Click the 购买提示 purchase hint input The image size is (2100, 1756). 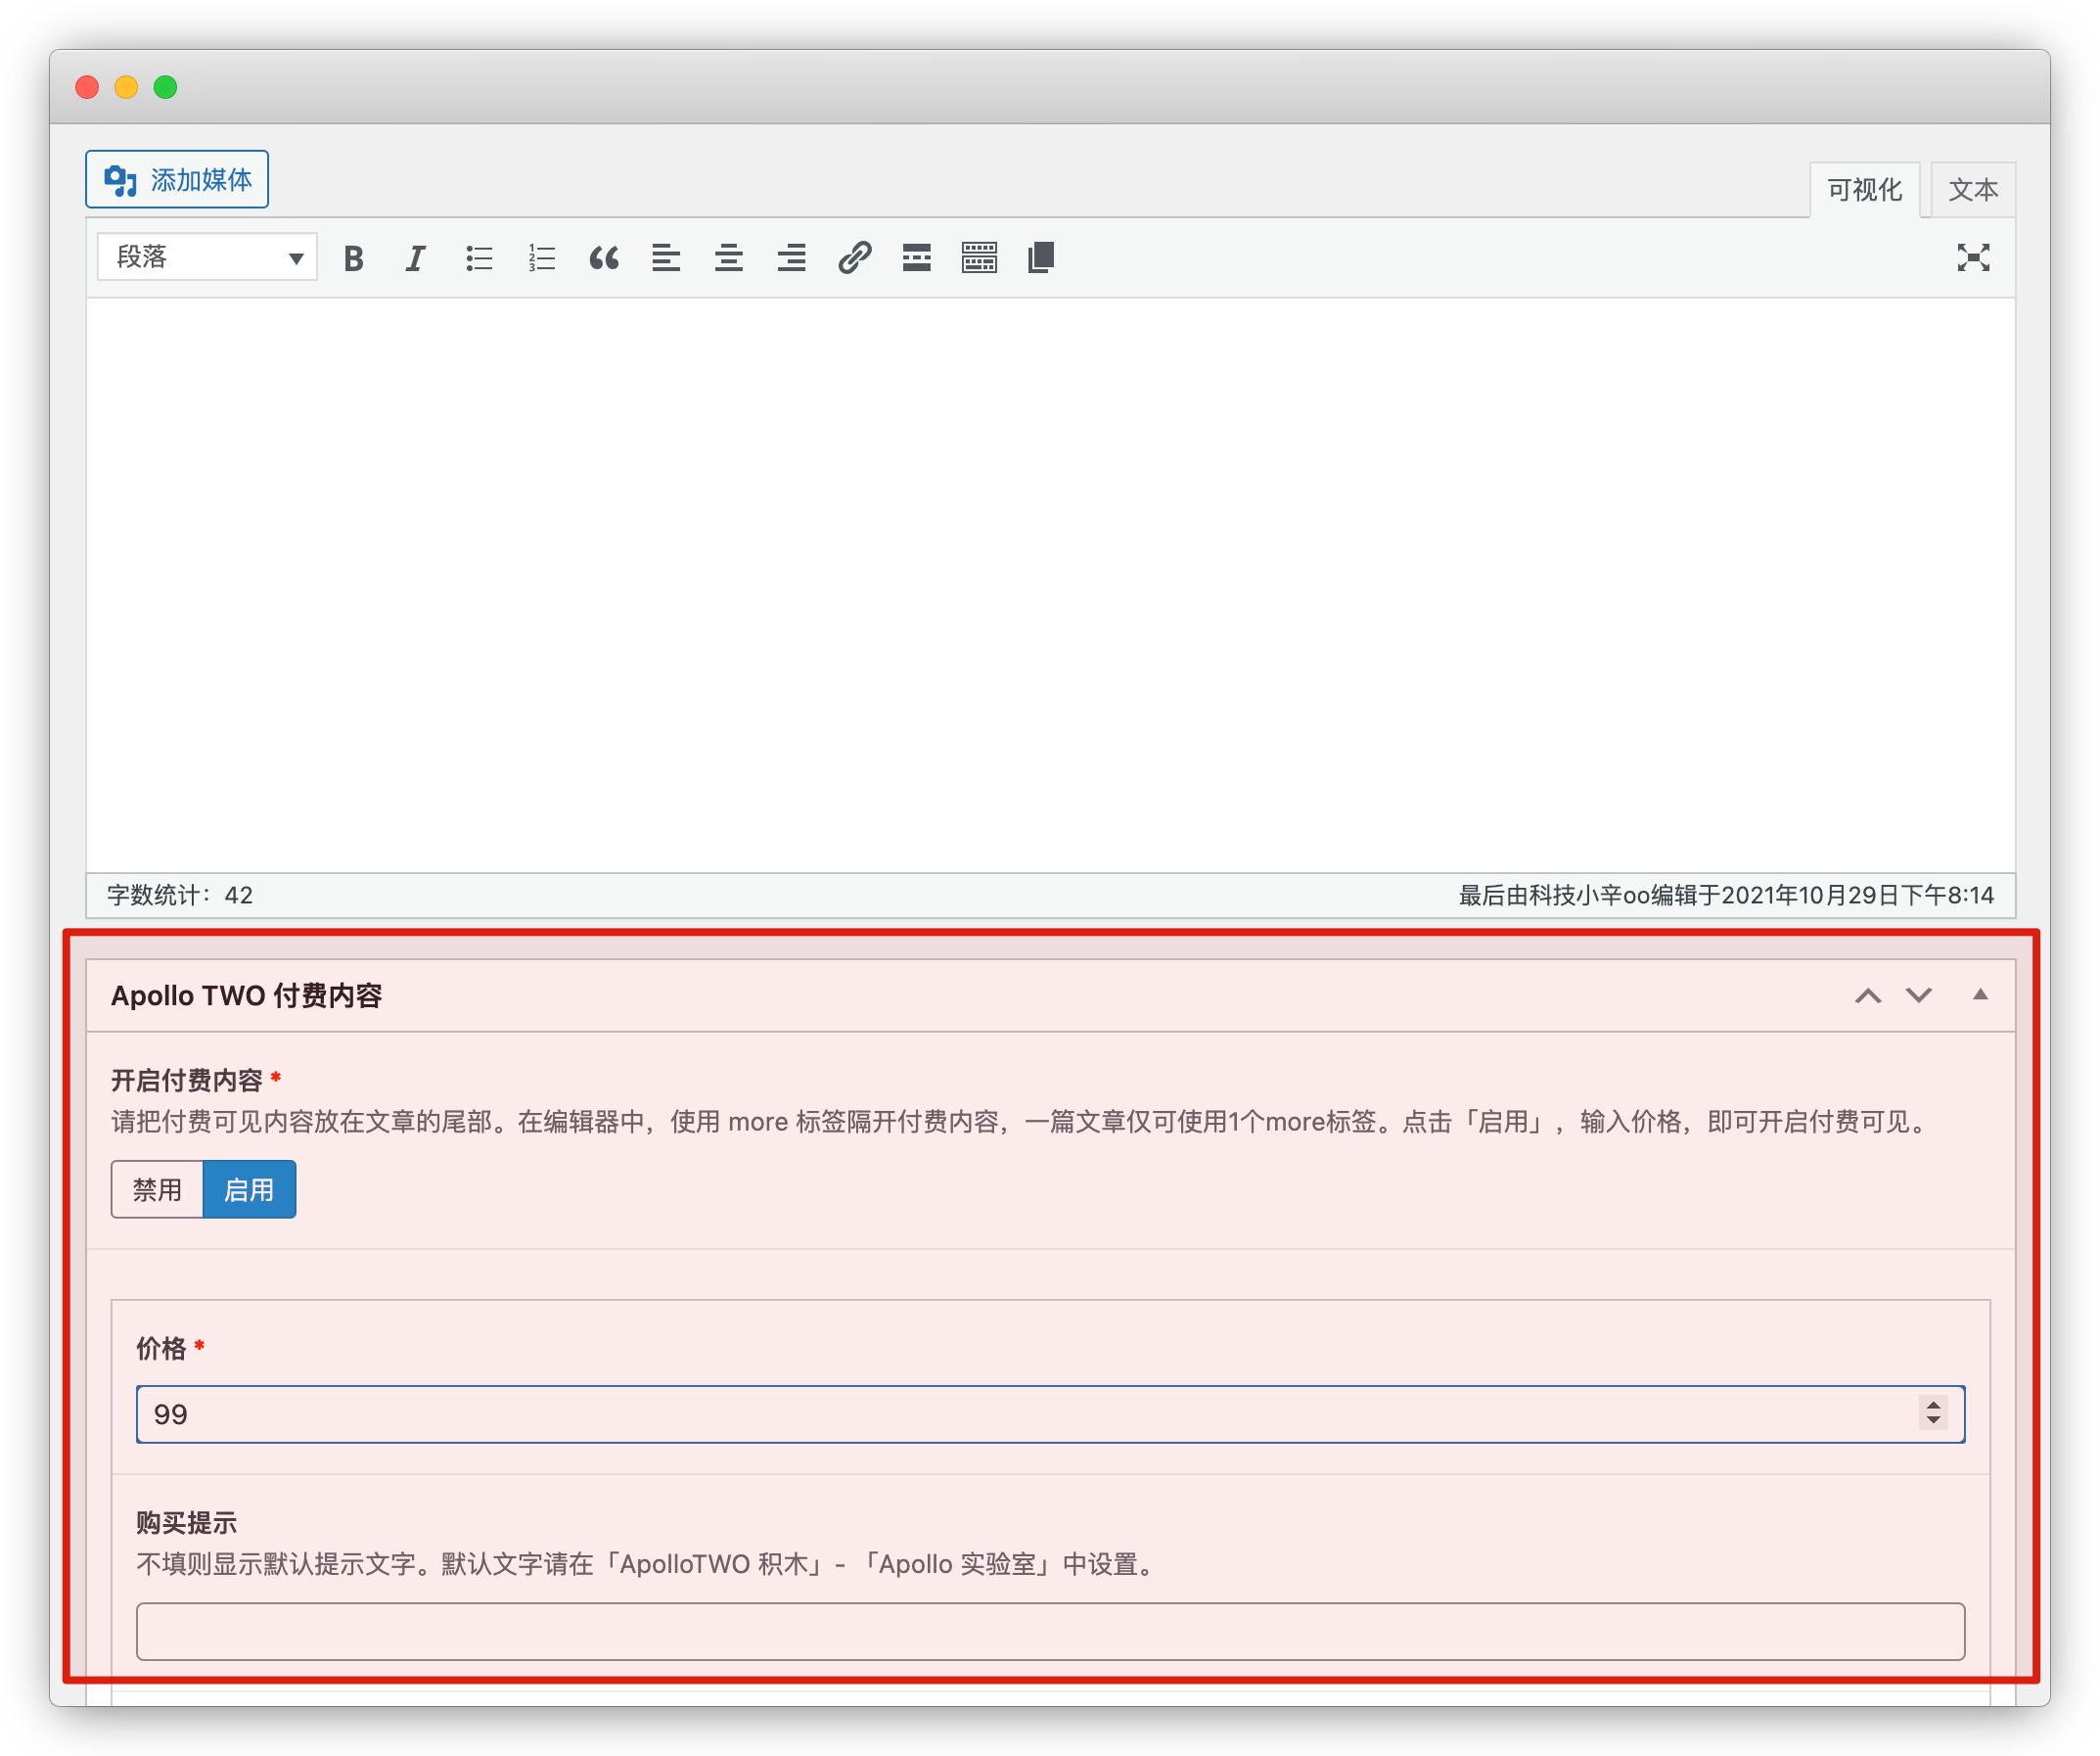coord(1050,1632)
